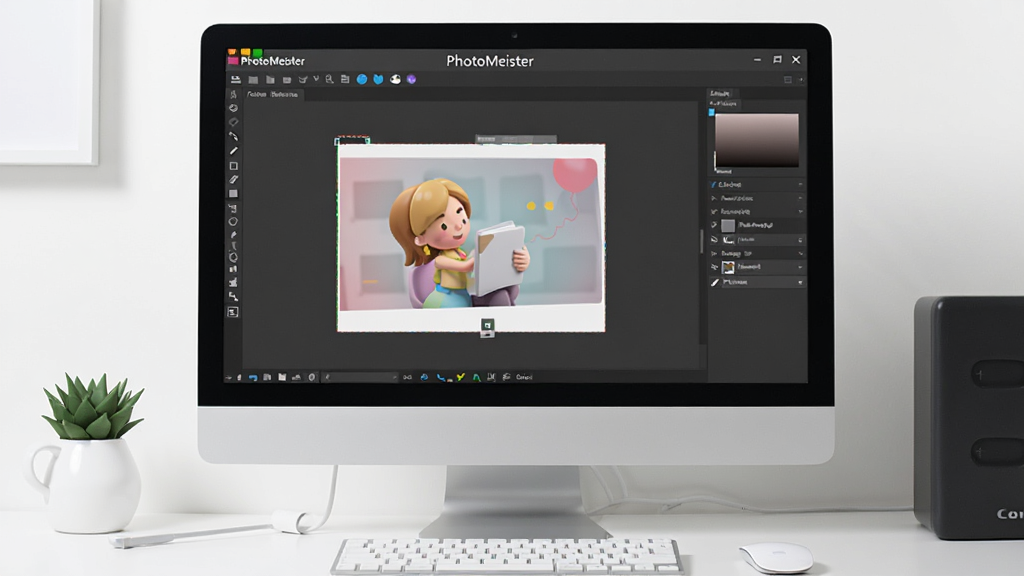Toggle visibility icon of the photo thumbnail layer
This screenshot has height=576, width=1024.
pos(714,267)
